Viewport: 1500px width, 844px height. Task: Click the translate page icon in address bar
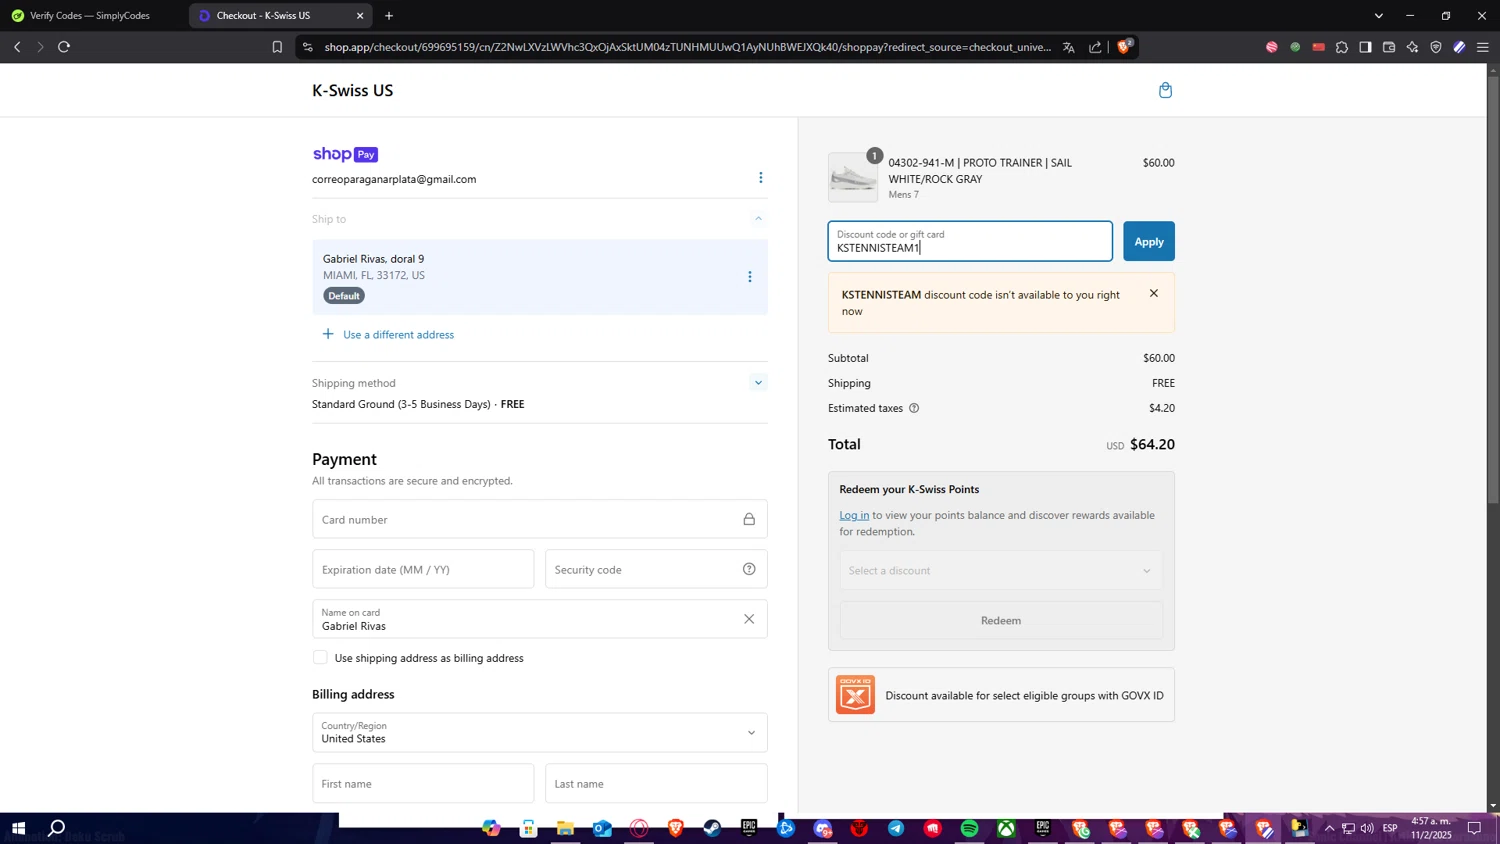[x=1068, y=47]
